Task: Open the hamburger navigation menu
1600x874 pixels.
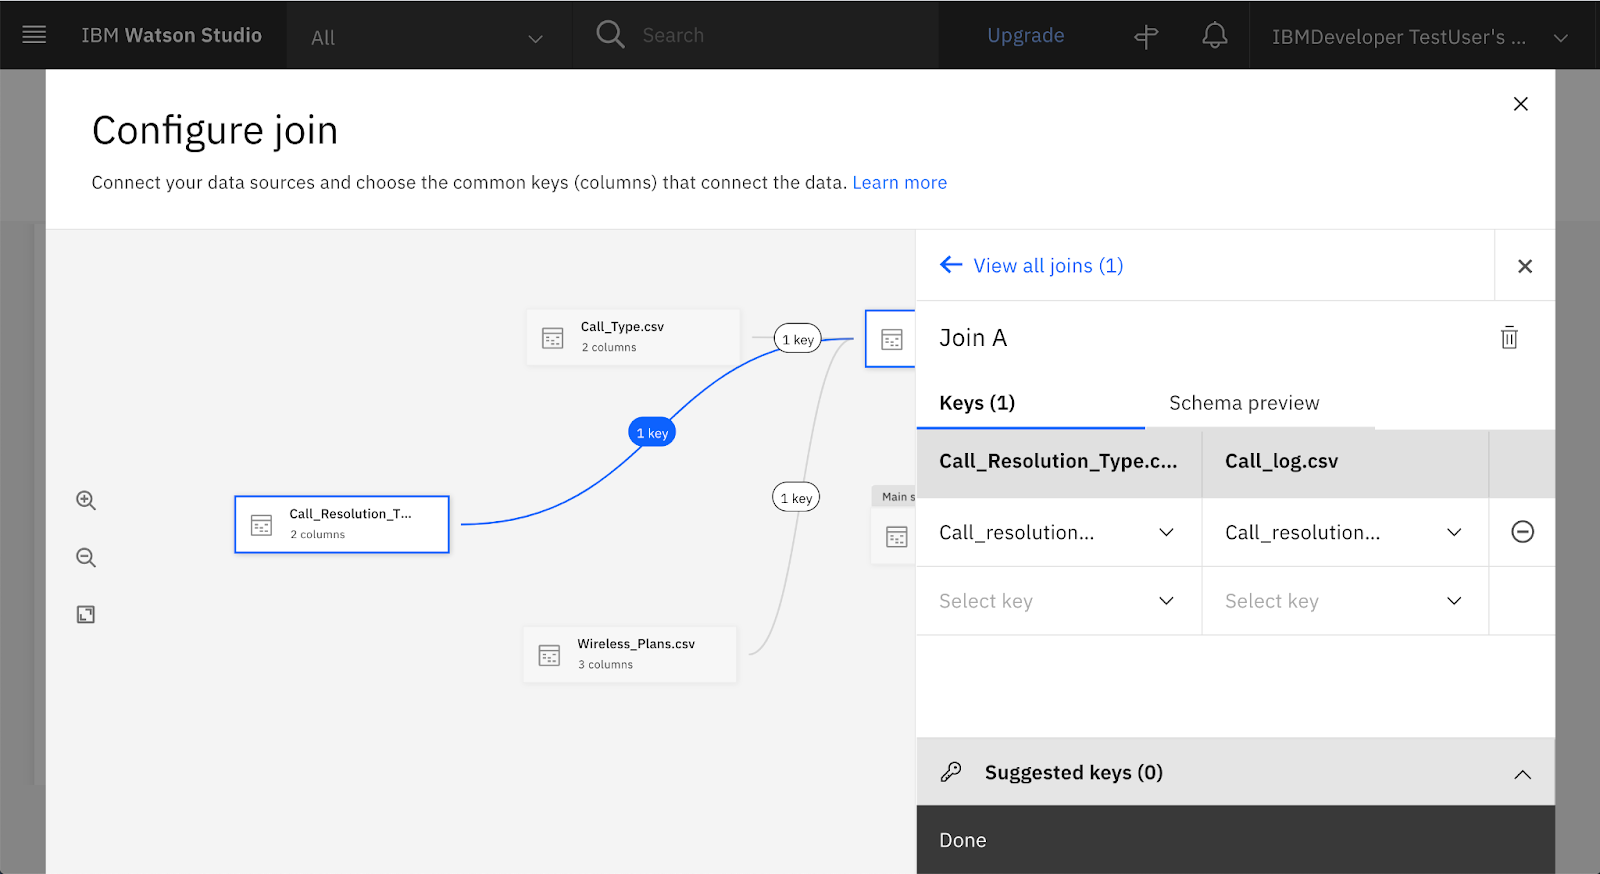Action: pos(34,35)
